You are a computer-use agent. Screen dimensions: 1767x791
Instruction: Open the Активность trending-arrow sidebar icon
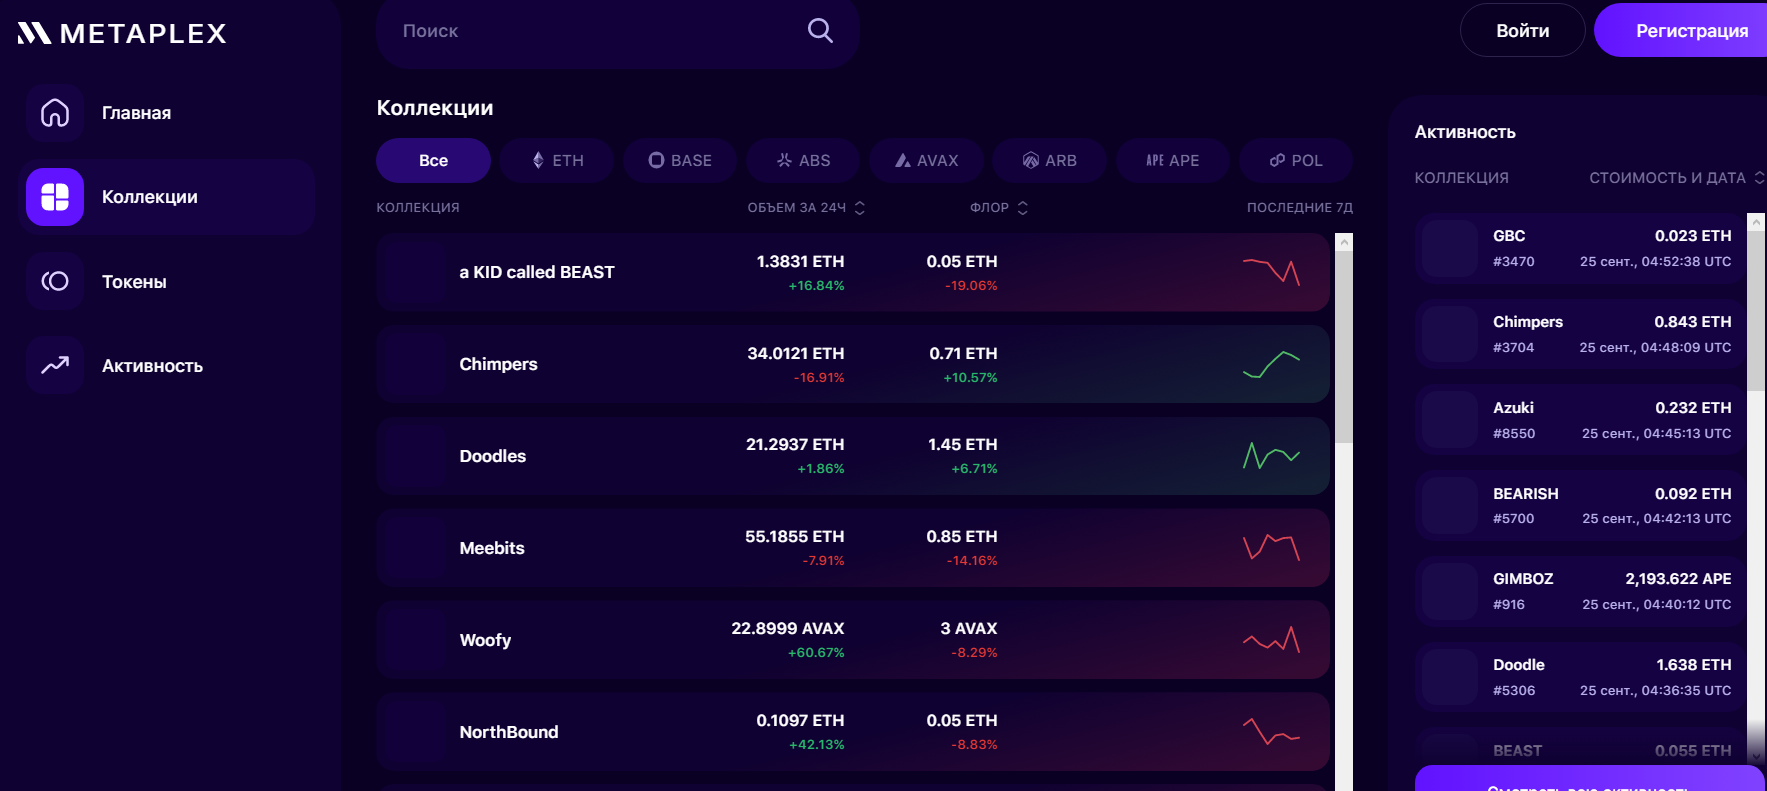click(x=55, y=365)
